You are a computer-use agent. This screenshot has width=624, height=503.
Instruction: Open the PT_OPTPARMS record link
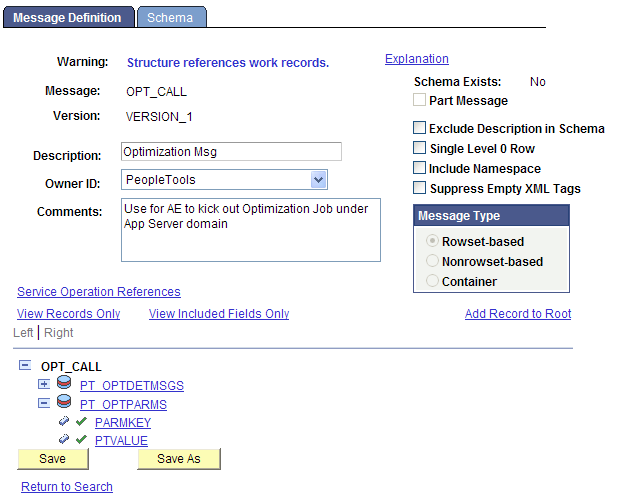[x=123, y=405]
